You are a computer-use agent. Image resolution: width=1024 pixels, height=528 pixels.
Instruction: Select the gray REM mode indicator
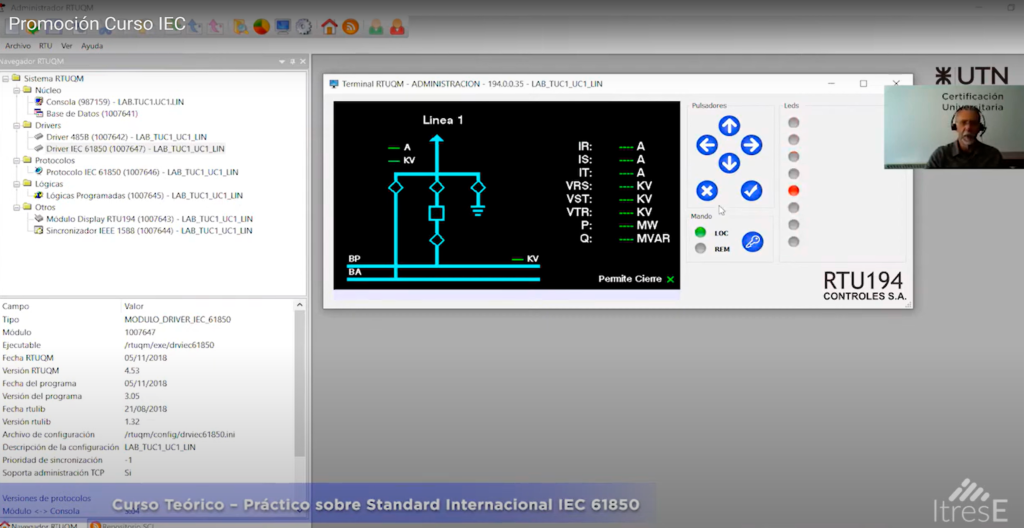[x=700, y=248]
